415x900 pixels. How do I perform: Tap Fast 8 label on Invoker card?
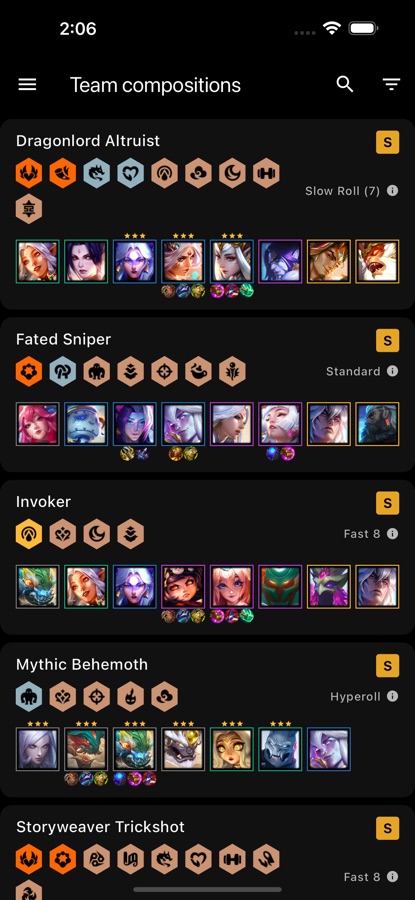[362, 534]
